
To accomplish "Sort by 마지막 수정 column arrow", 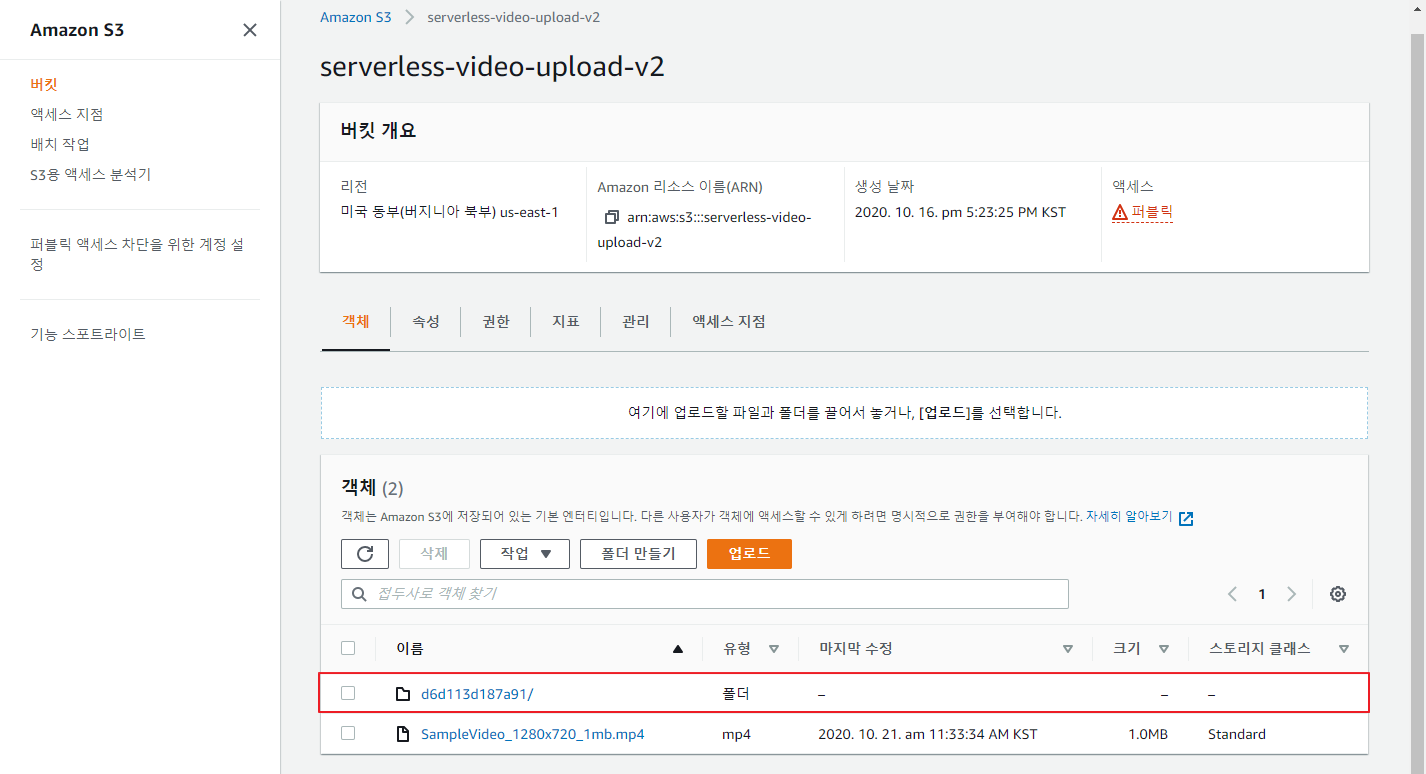I will 1068,649.
